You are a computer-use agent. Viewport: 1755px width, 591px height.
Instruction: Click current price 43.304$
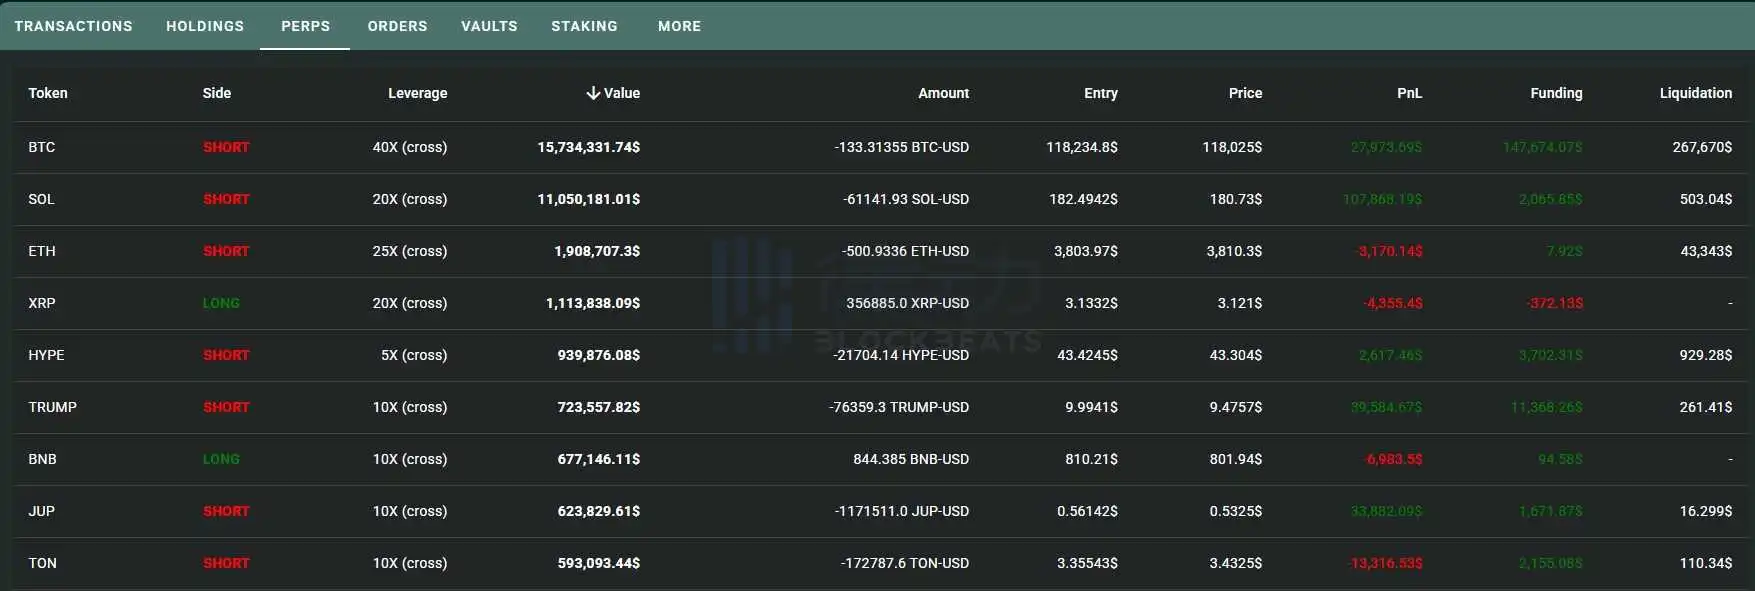pyautogui.click(x=1236, y=355)
